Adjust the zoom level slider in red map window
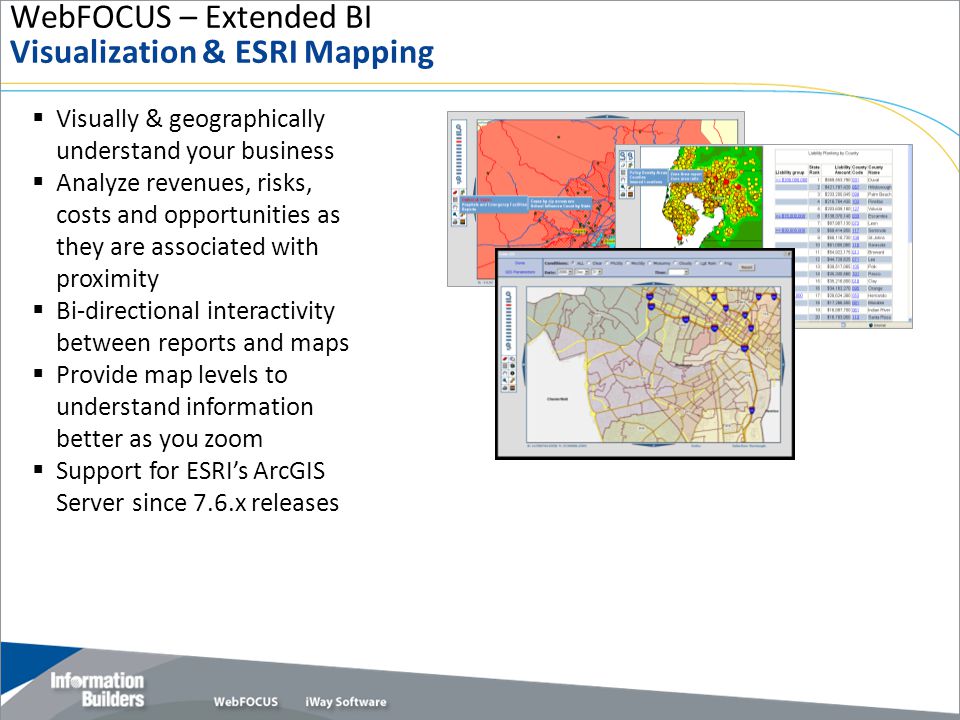The image size is (960, 720). (459, 154)
